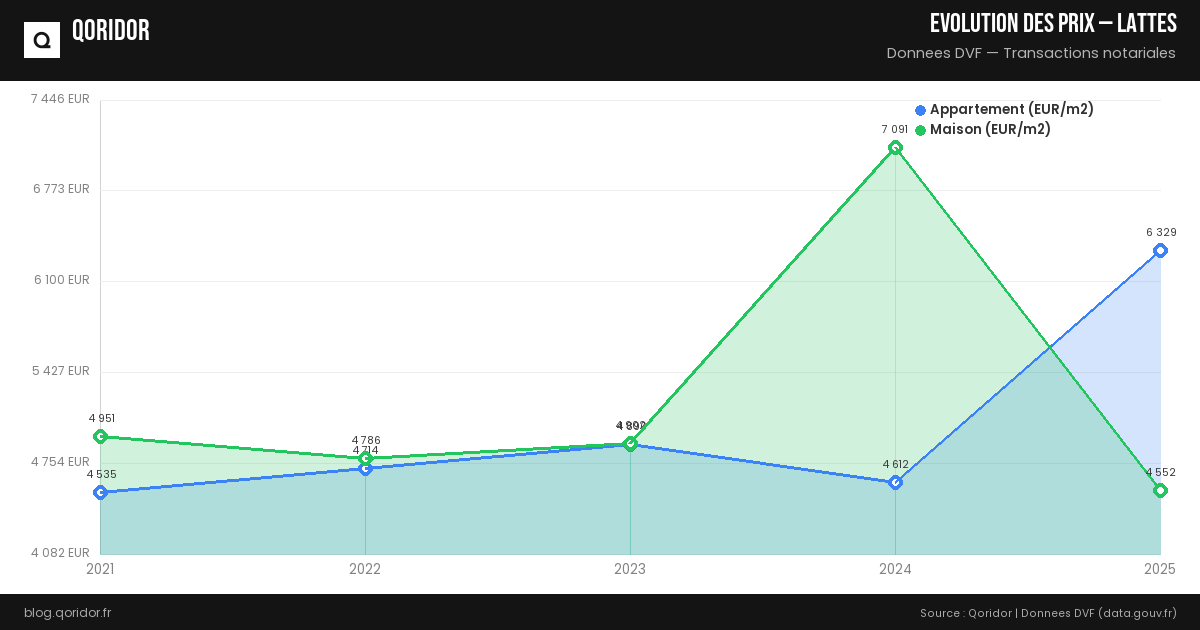Click the 2023 x-axis year label
This screenshot has height=630, width=1200.
630,569
